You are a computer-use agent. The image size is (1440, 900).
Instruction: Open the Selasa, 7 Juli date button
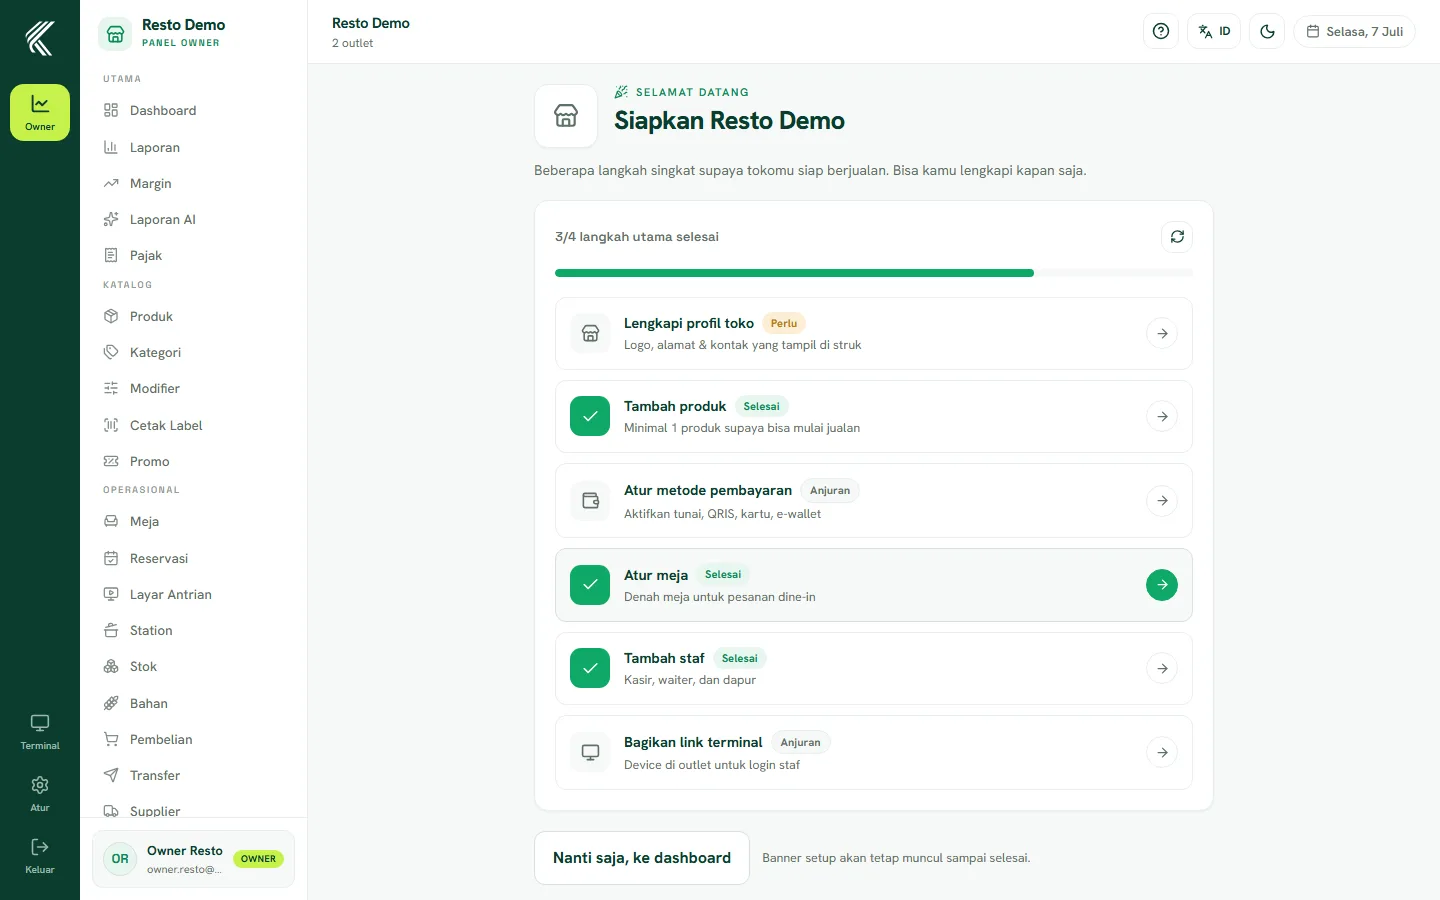1354,31
